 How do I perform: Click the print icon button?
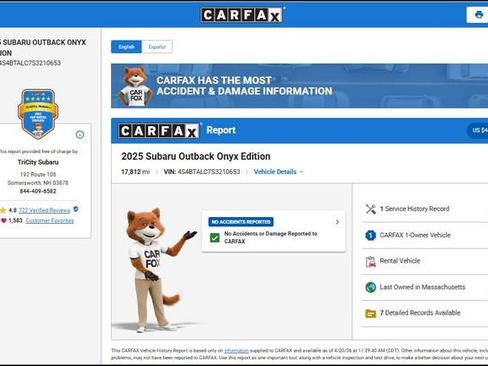tap(478, 15)
